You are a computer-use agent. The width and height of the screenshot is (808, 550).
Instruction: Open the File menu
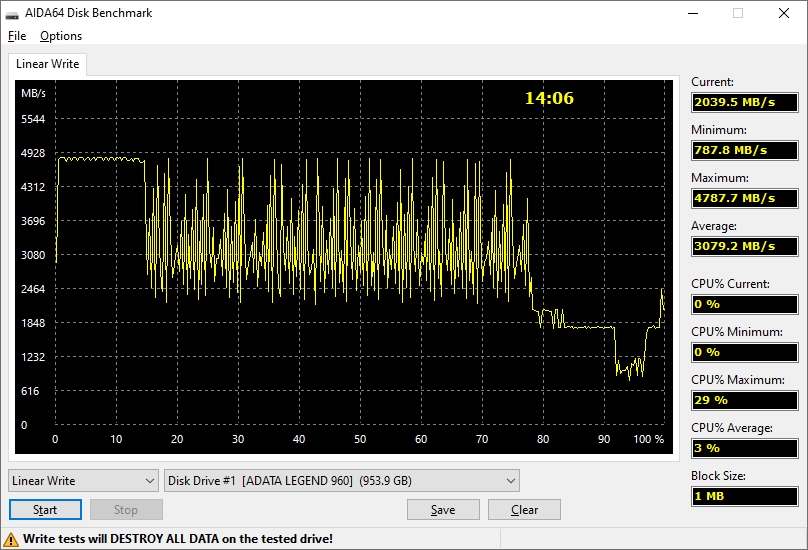(17, 36)
